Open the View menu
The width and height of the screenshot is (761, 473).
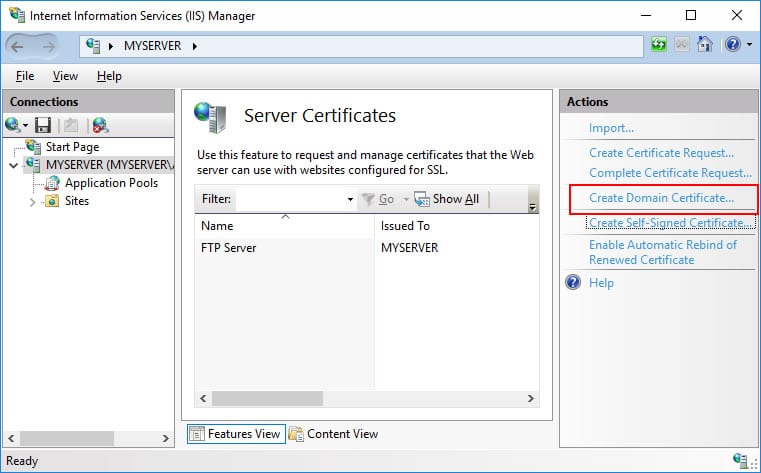pos(65,76)
